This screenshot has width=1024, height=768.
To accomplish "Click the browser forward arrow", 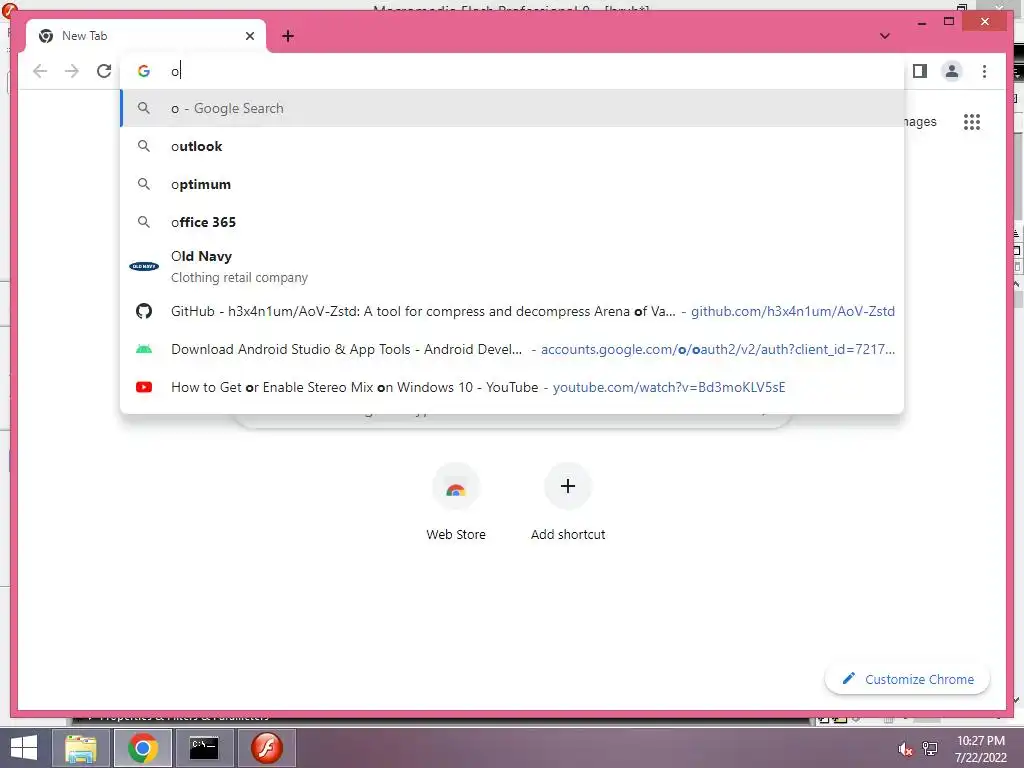I will [72, 71].
